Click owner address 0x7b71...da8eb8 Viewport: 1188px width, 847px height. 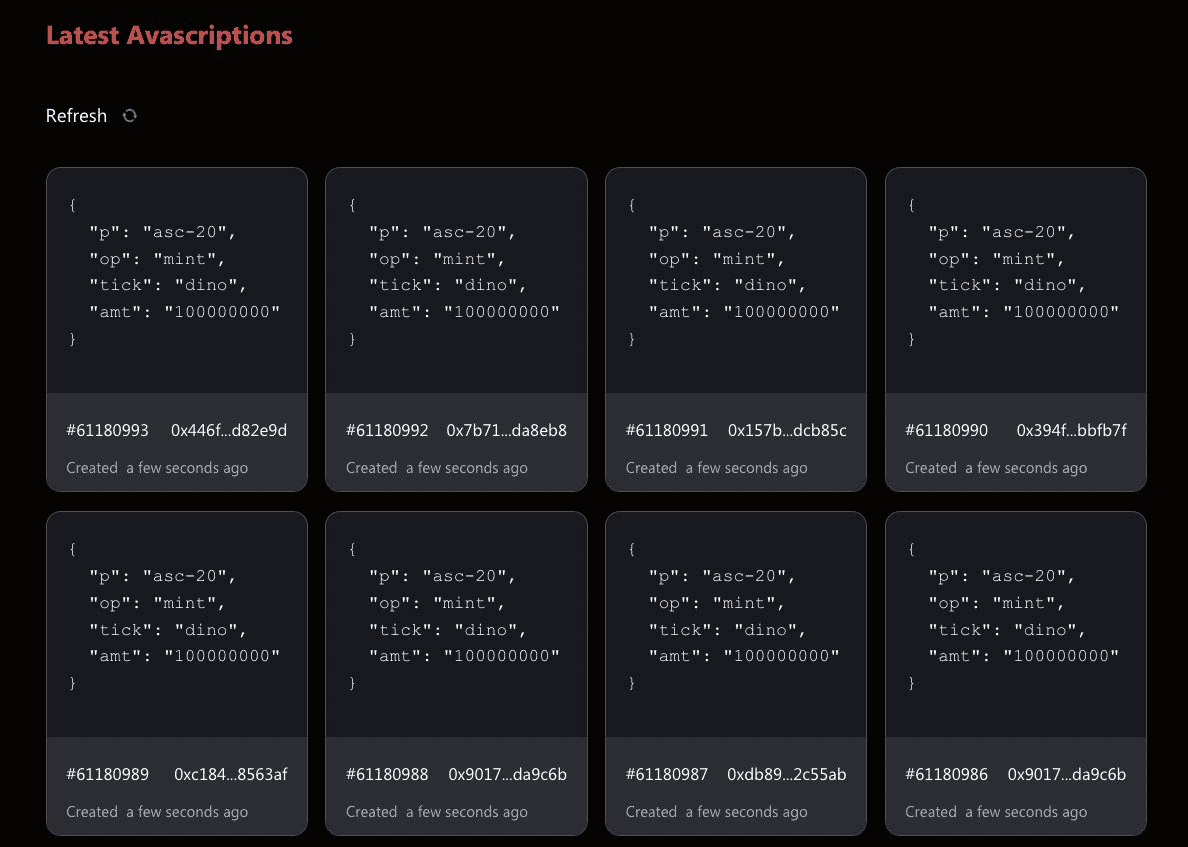click(x=506, y=431)
